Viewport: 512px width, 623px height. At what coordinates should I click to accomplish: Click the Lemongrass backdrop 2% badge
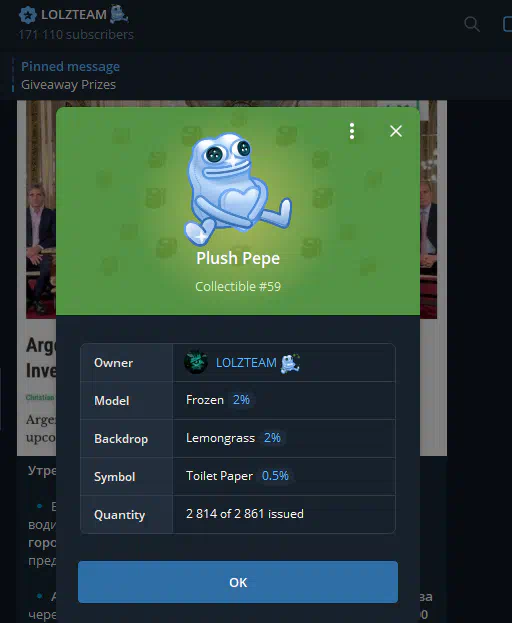tap(272, 438)
